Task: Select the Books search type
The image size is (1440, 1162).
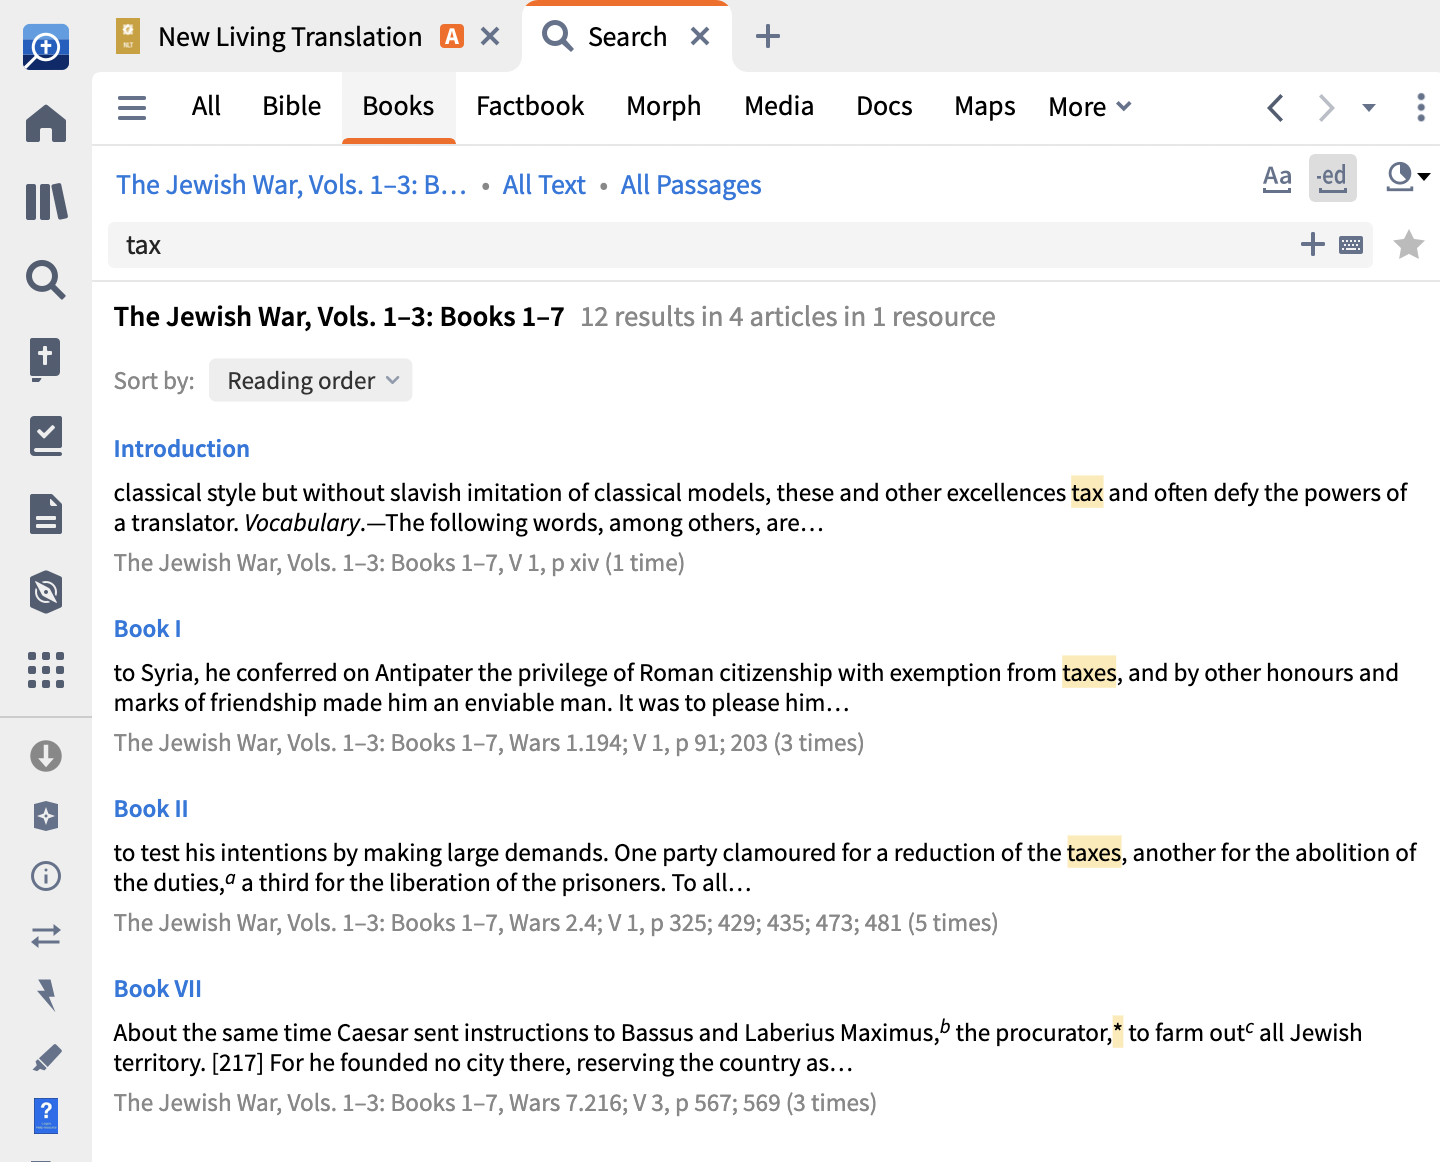Action: pos(398,106)
